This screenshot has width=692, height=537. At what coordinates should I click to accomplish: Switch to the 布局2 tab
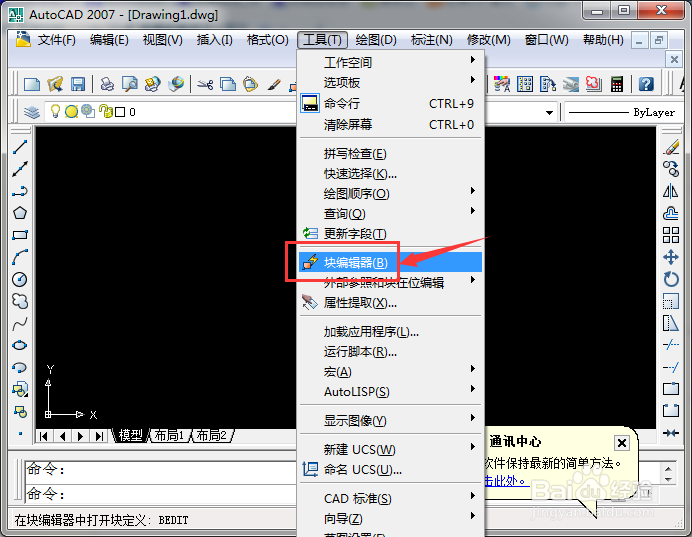pyautogui.click(x=211, y=436)
